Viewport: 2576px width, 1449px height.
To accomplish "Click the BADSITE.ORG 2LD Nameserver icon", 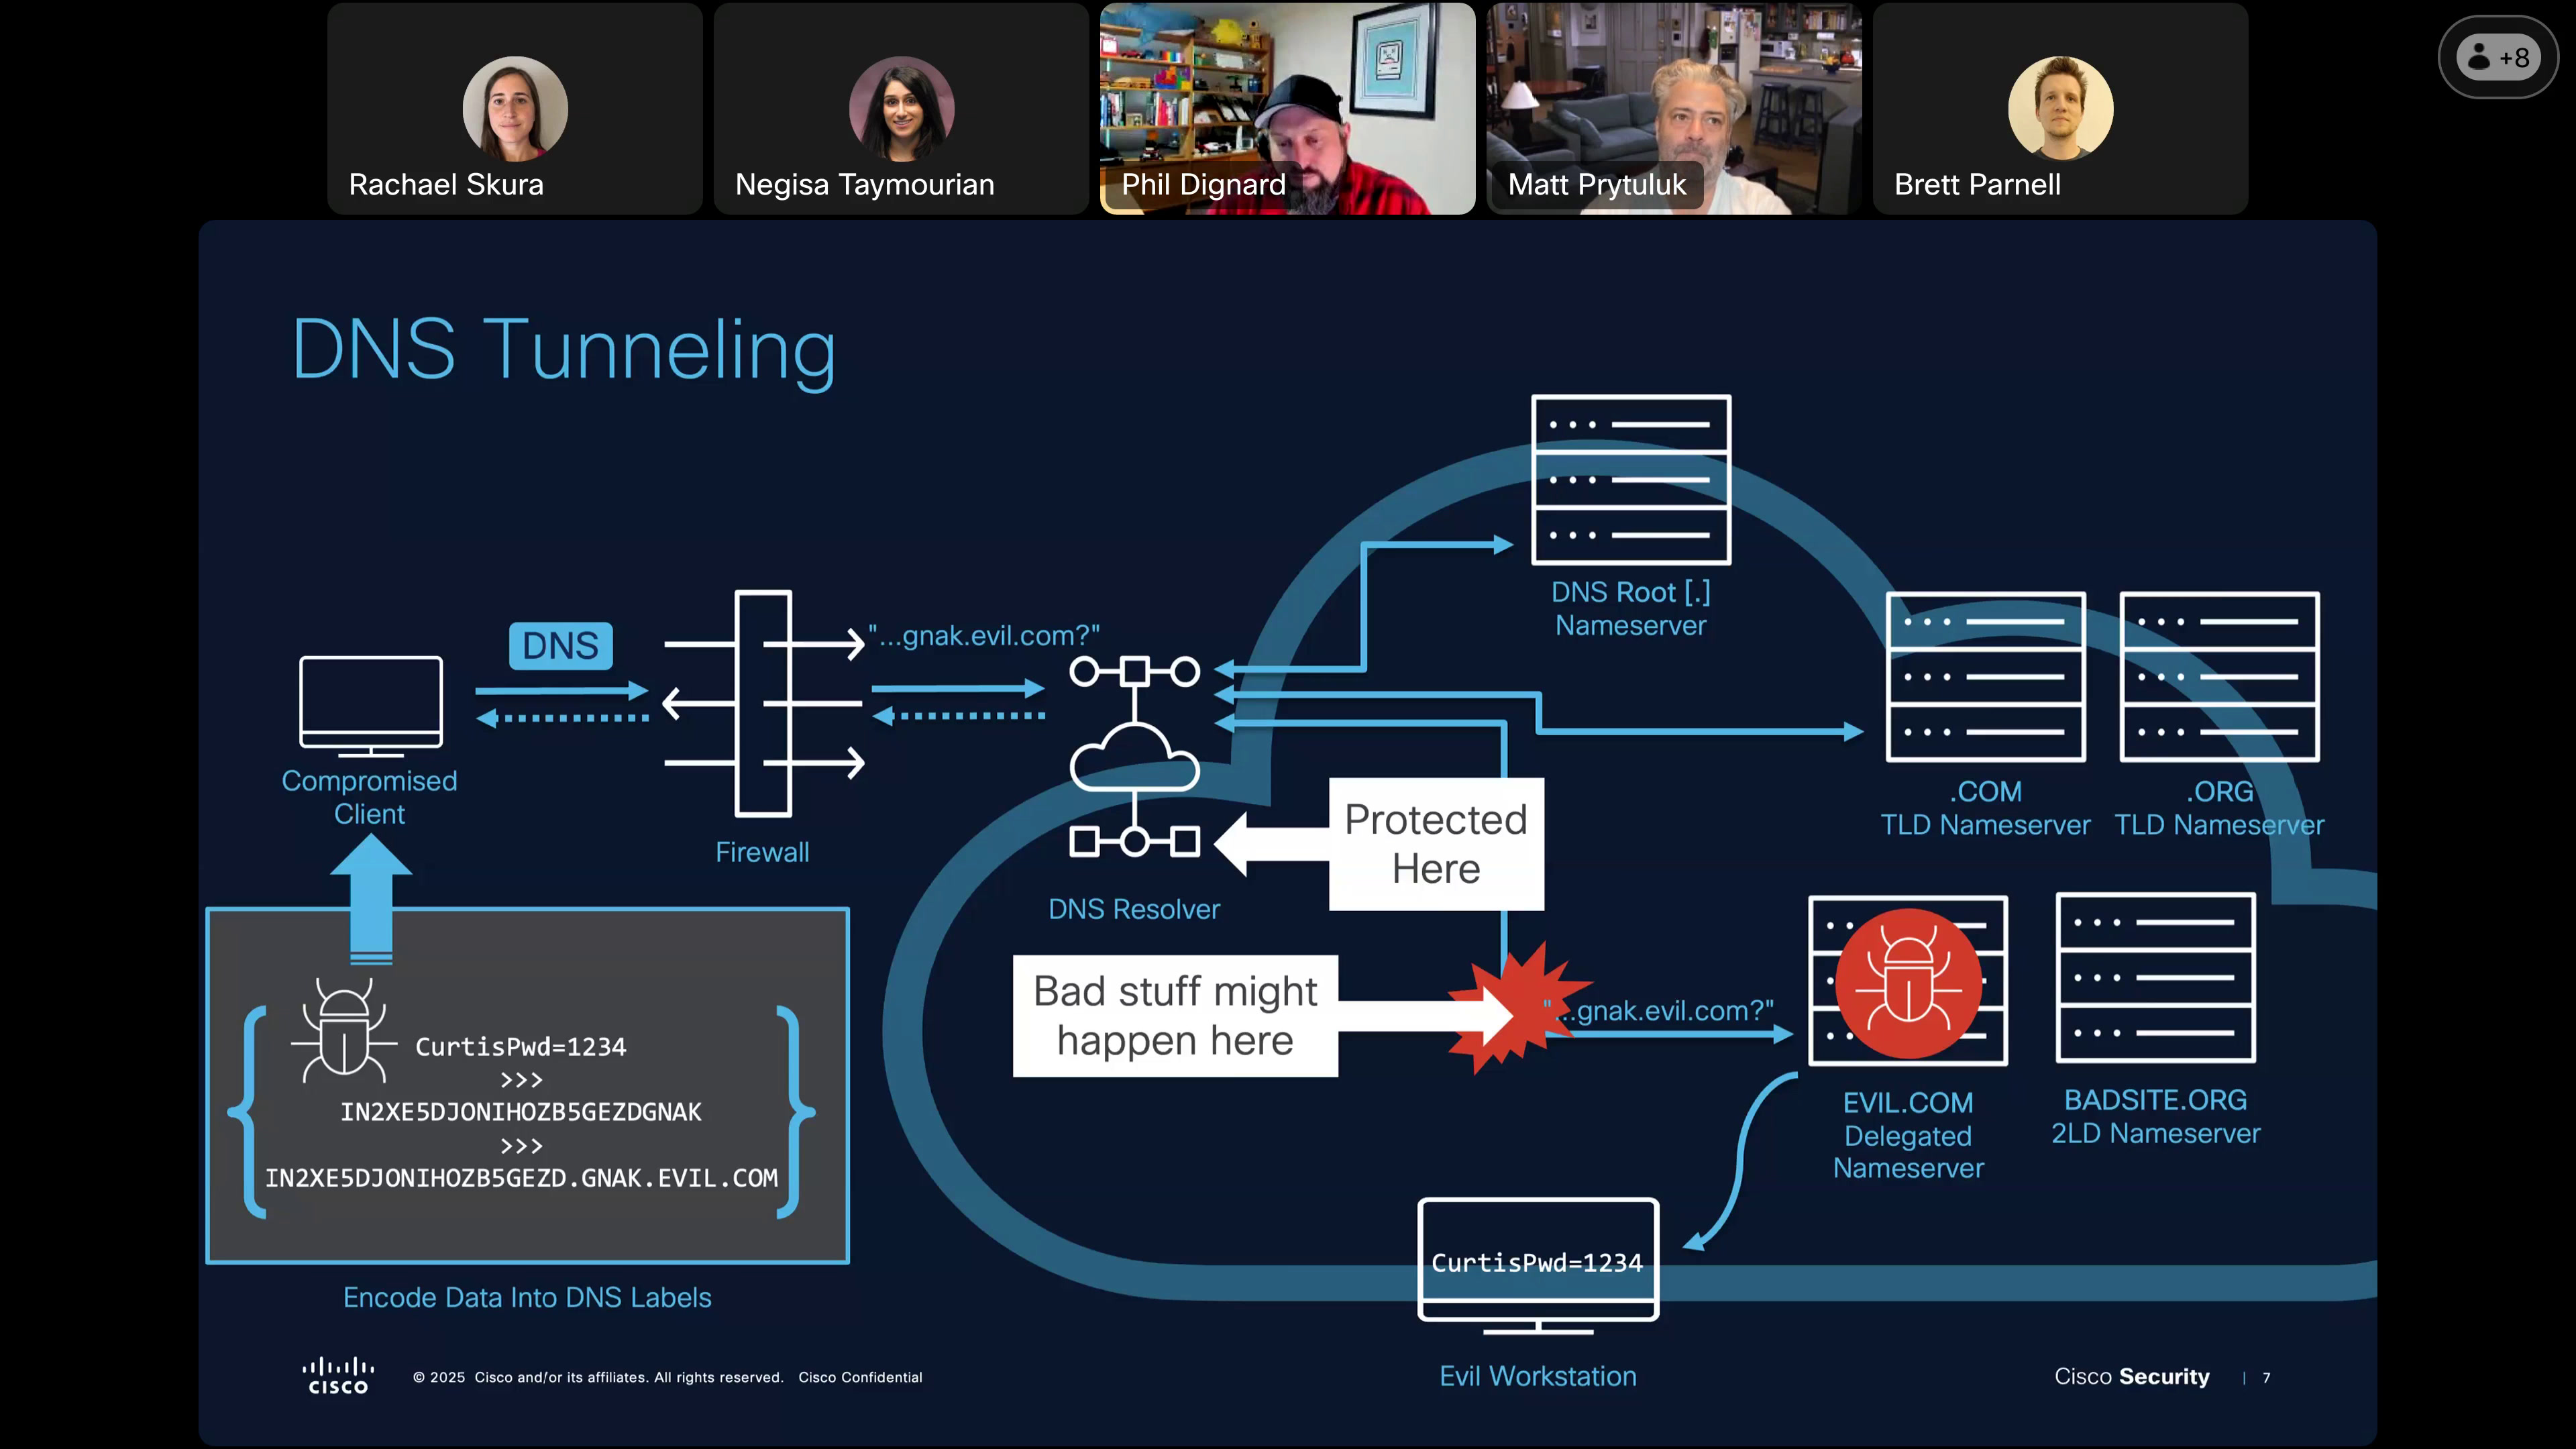I will (2155, 978).
